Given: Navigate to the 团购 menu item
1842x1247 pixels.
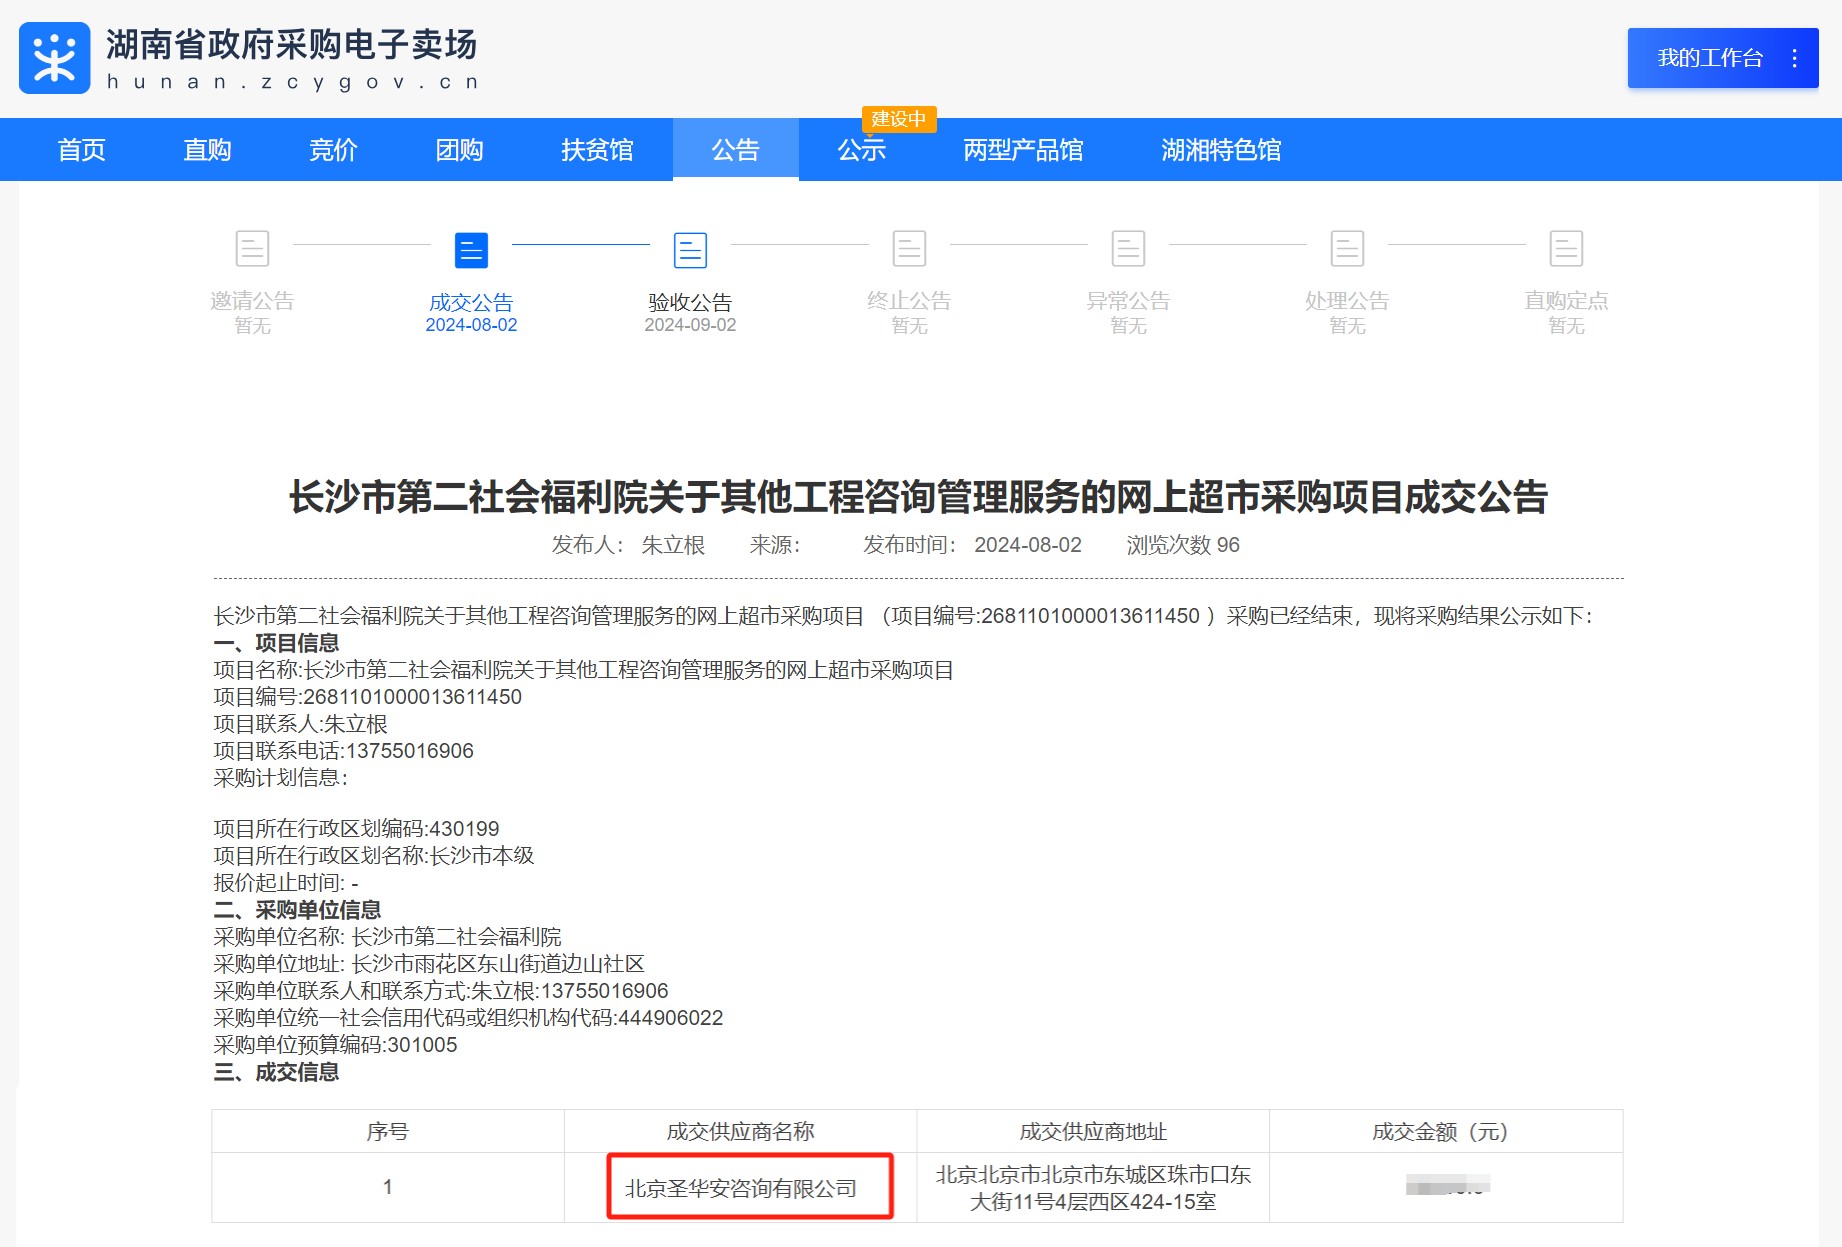Looking at the screenshot, I should 460,150.
